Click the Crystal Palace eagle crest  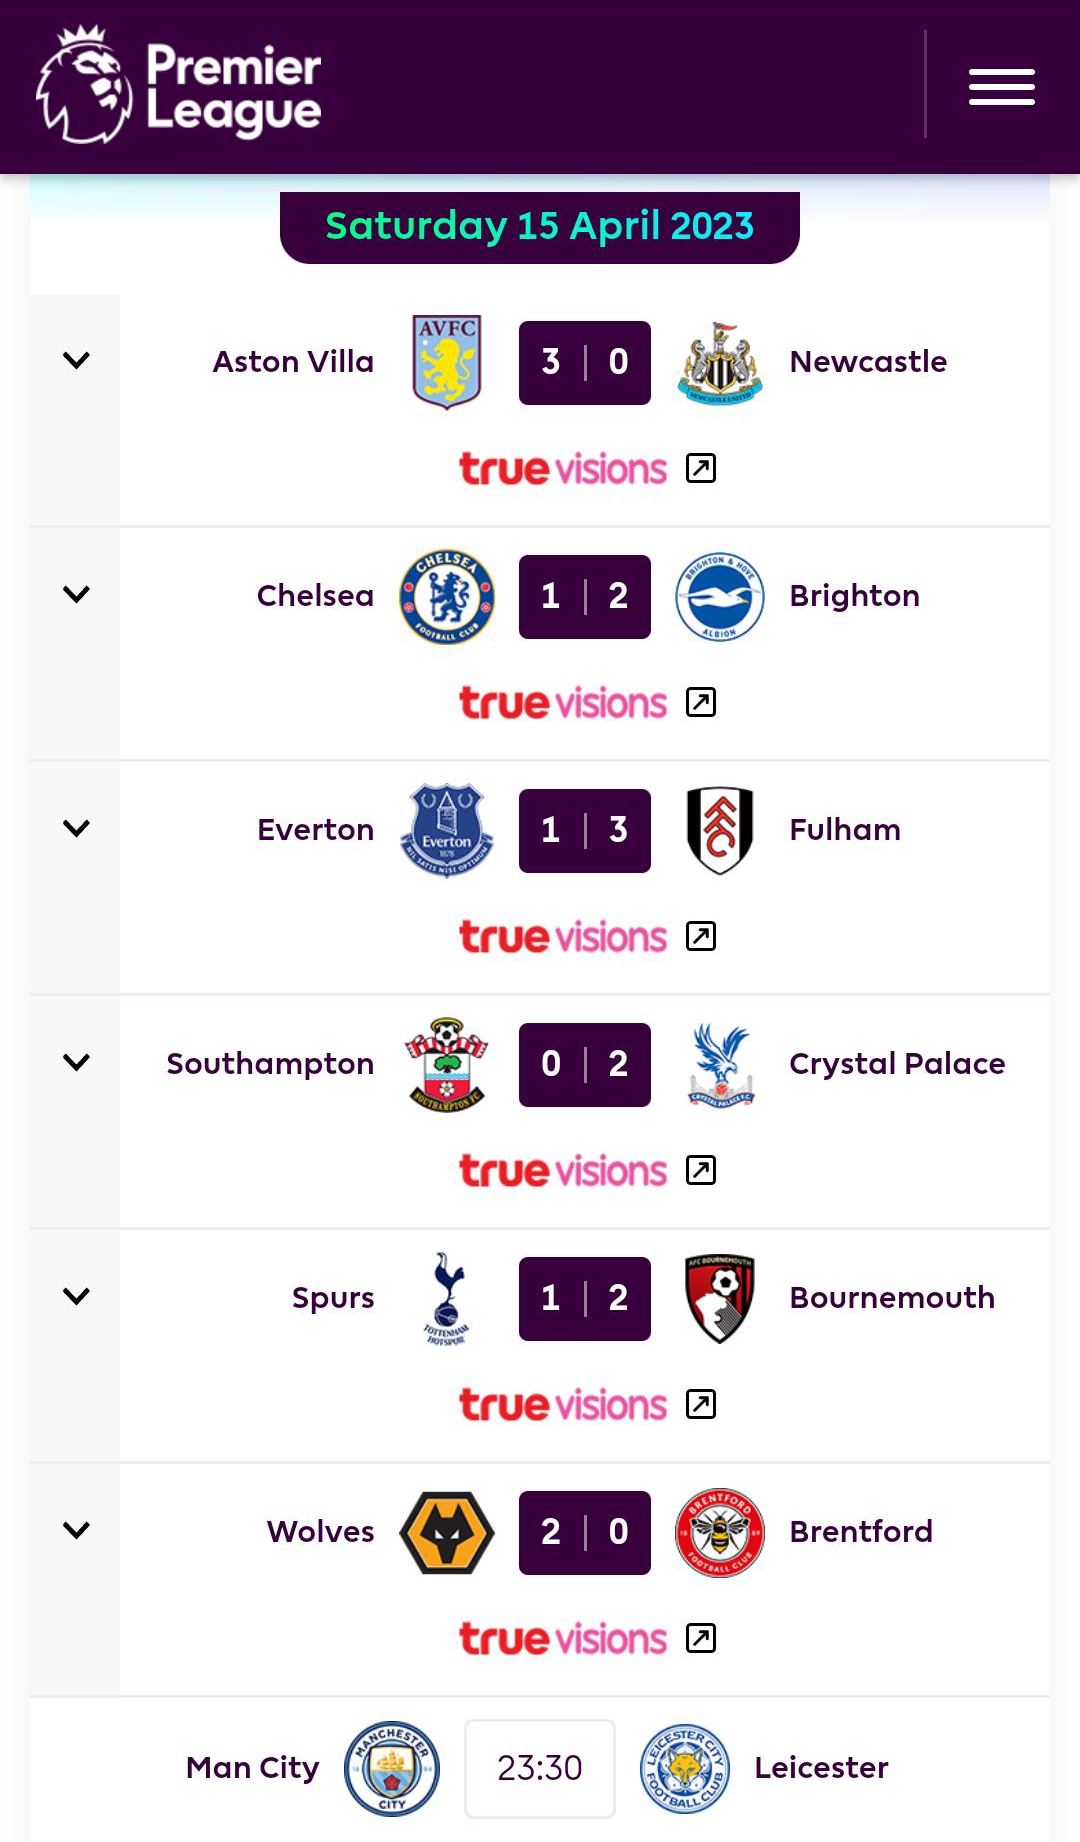click(x=720, y=1064)
